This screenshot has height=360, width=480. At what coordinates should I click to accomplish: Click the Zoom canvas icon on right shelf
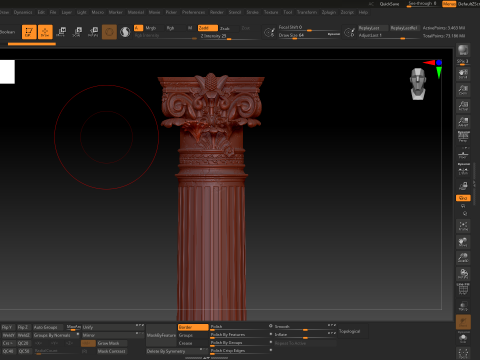(463, 90)
